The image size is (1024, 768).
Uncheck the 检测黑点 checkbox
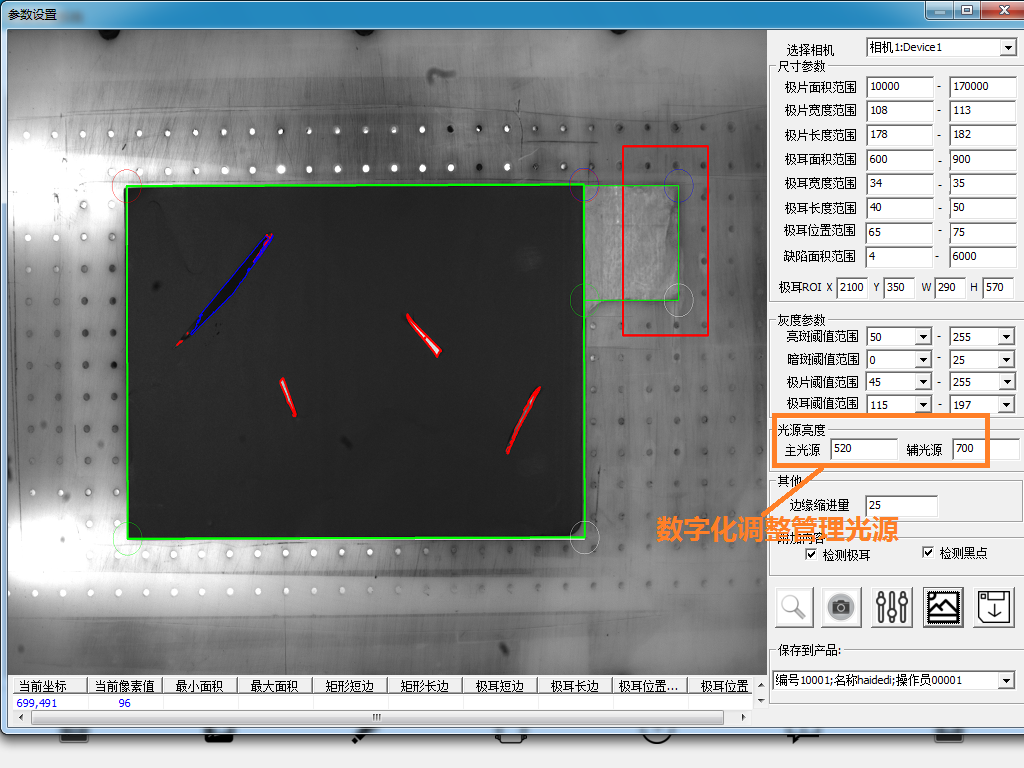point(928,552)
